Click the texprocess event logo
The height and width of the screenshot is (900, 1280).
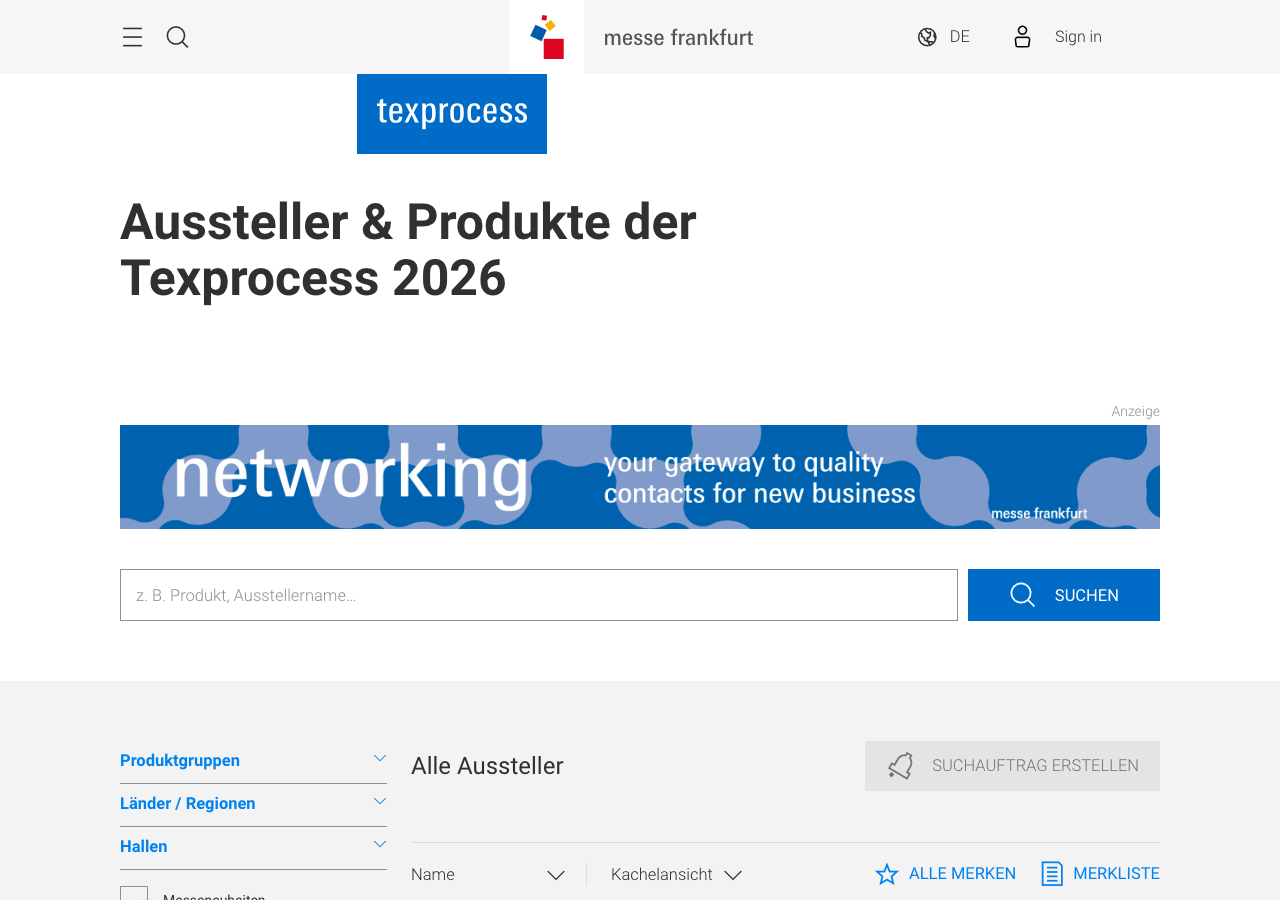click(x=452, y=113)
